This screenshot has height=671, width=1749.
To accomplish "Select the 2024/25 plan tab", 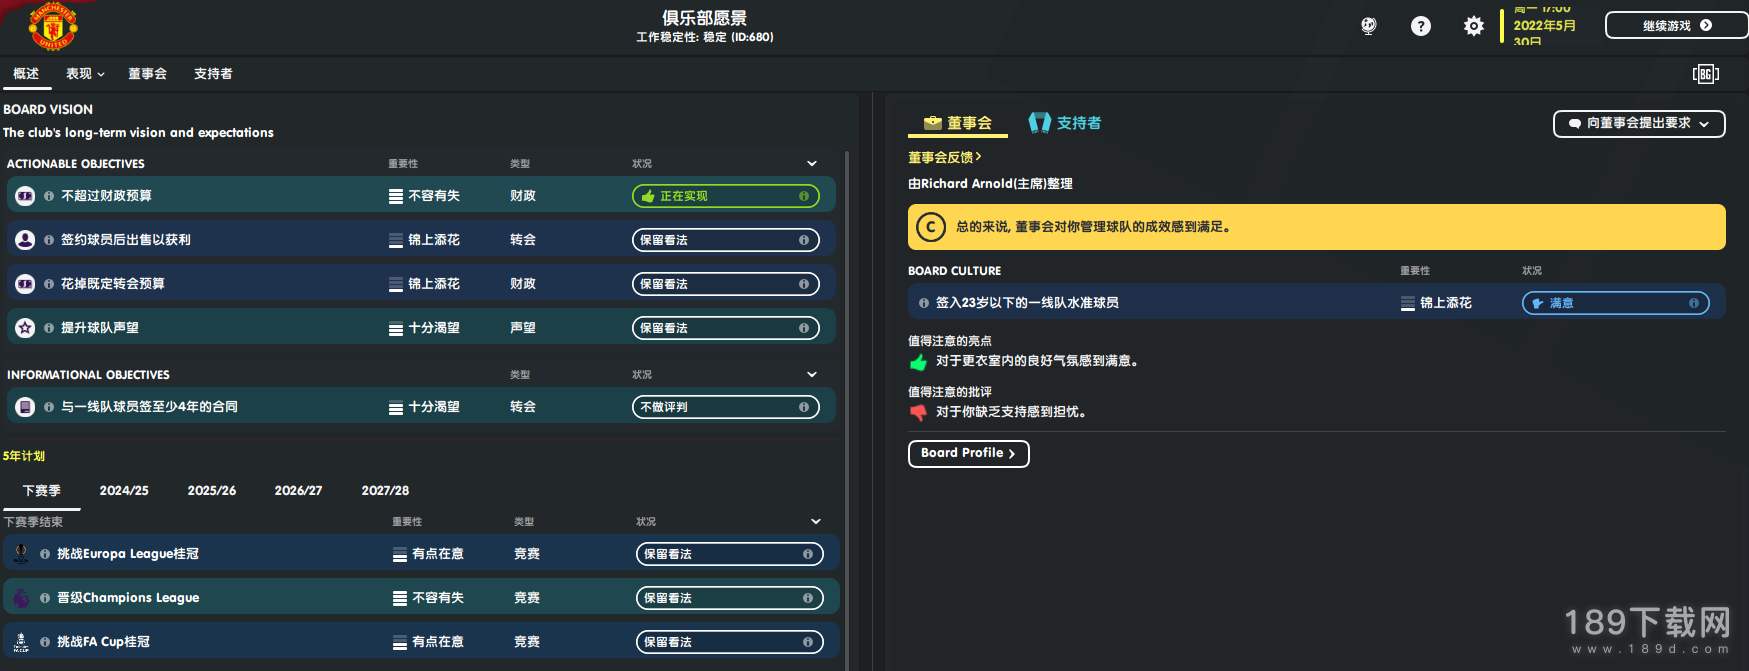I will click(x=124, y=491).
